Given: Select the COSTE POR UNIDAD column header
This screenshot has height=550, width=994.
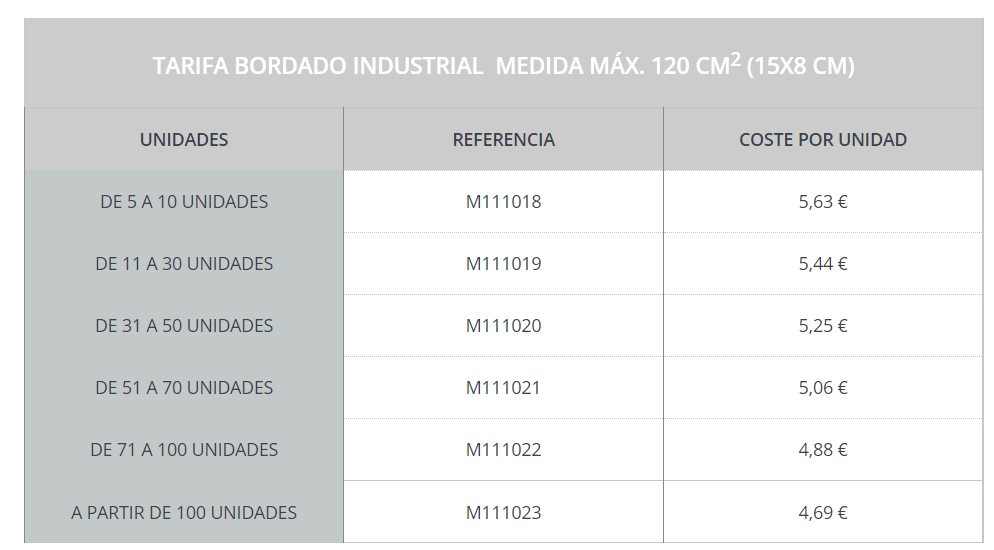Looking at the screenshot, I should pyautogui.click(x=823, y=139).
